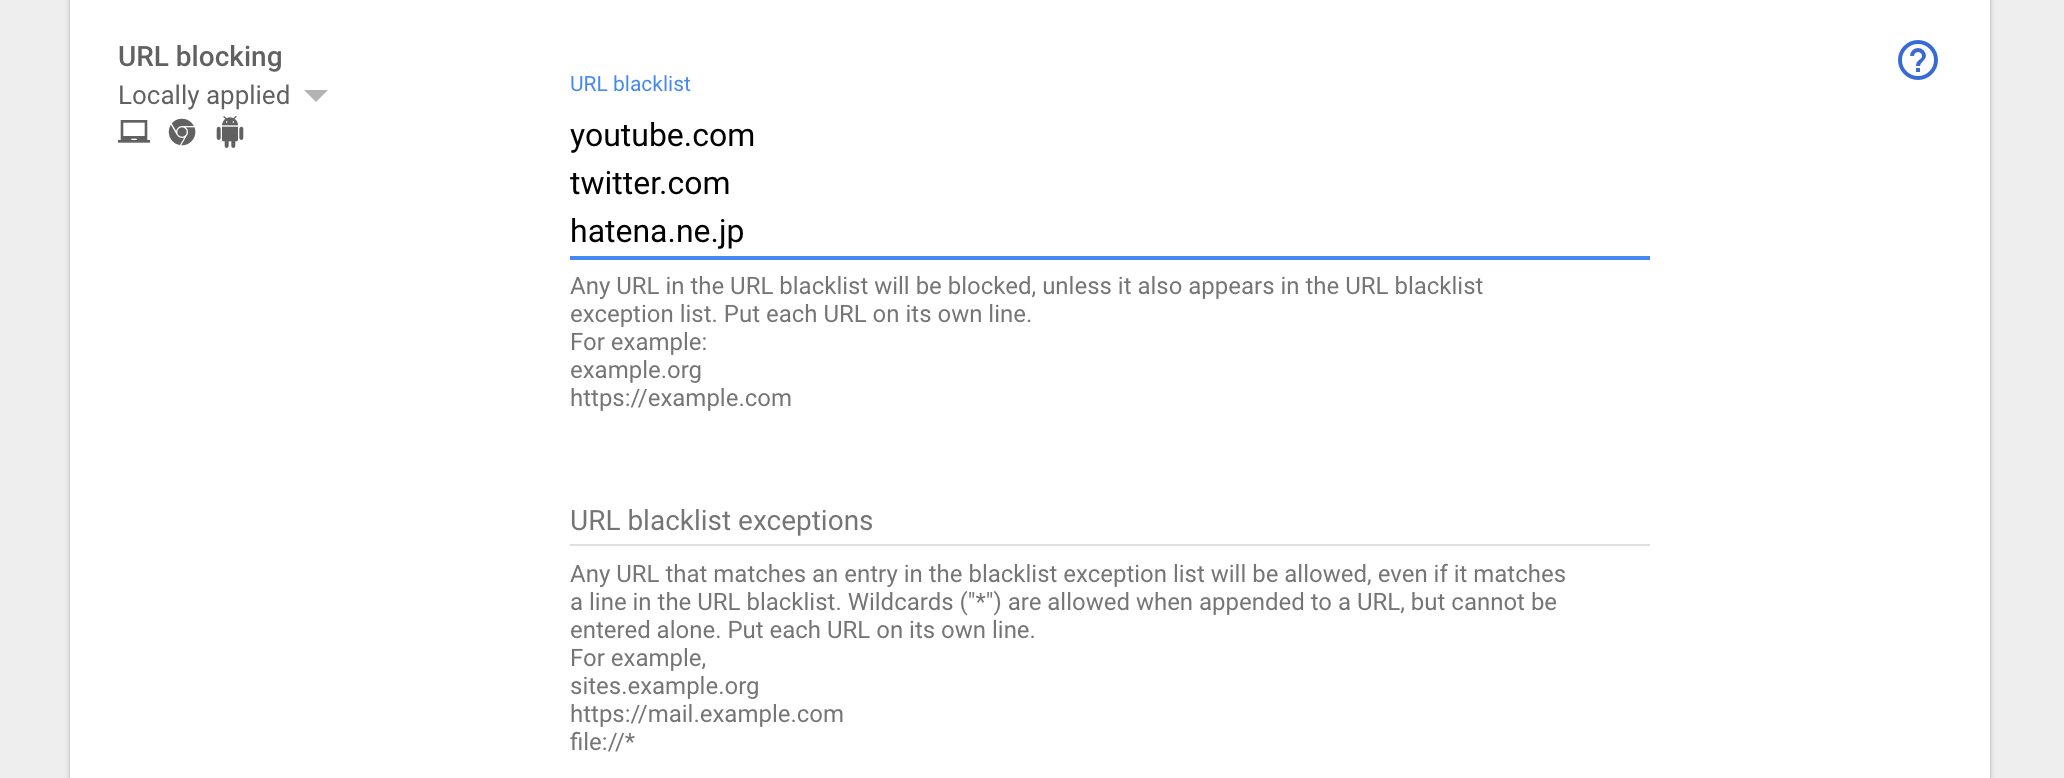Image resolution: width=2064 pixels, height=778 pixels.
Task: Click the sites.example.org sample line
Action: 665,686
